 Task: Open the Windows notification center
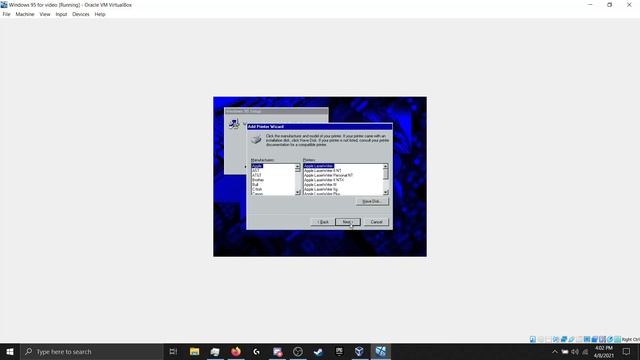coord(627,352)
